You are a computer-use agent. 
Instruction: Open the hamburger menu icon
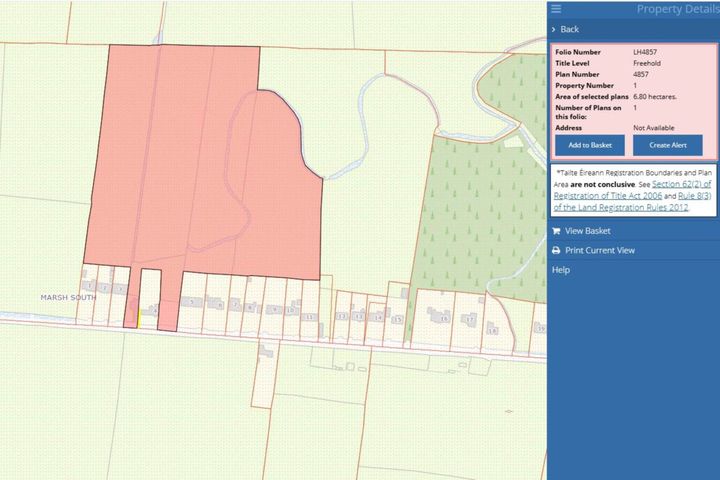[x=556, y=9]
